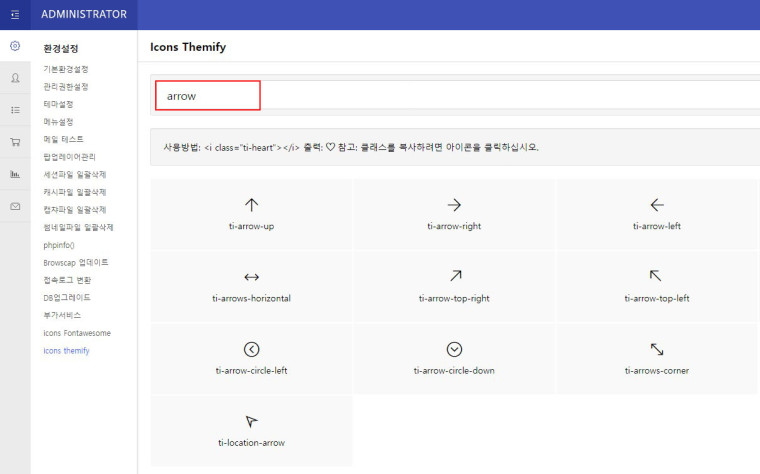The height and width of the screenshot is (474, 760).
Task: Open the DB업그레이드 menu entry
Action: pyautogui.click(x=67, y=298)
